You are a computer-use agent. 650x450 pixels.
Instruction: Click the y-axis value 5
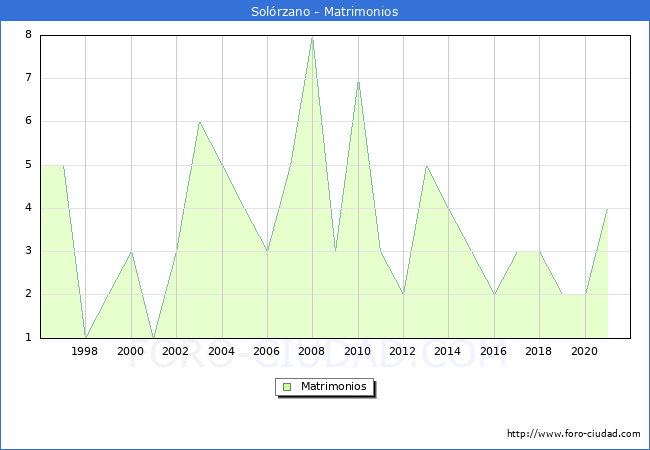click(x=28, y=165)
